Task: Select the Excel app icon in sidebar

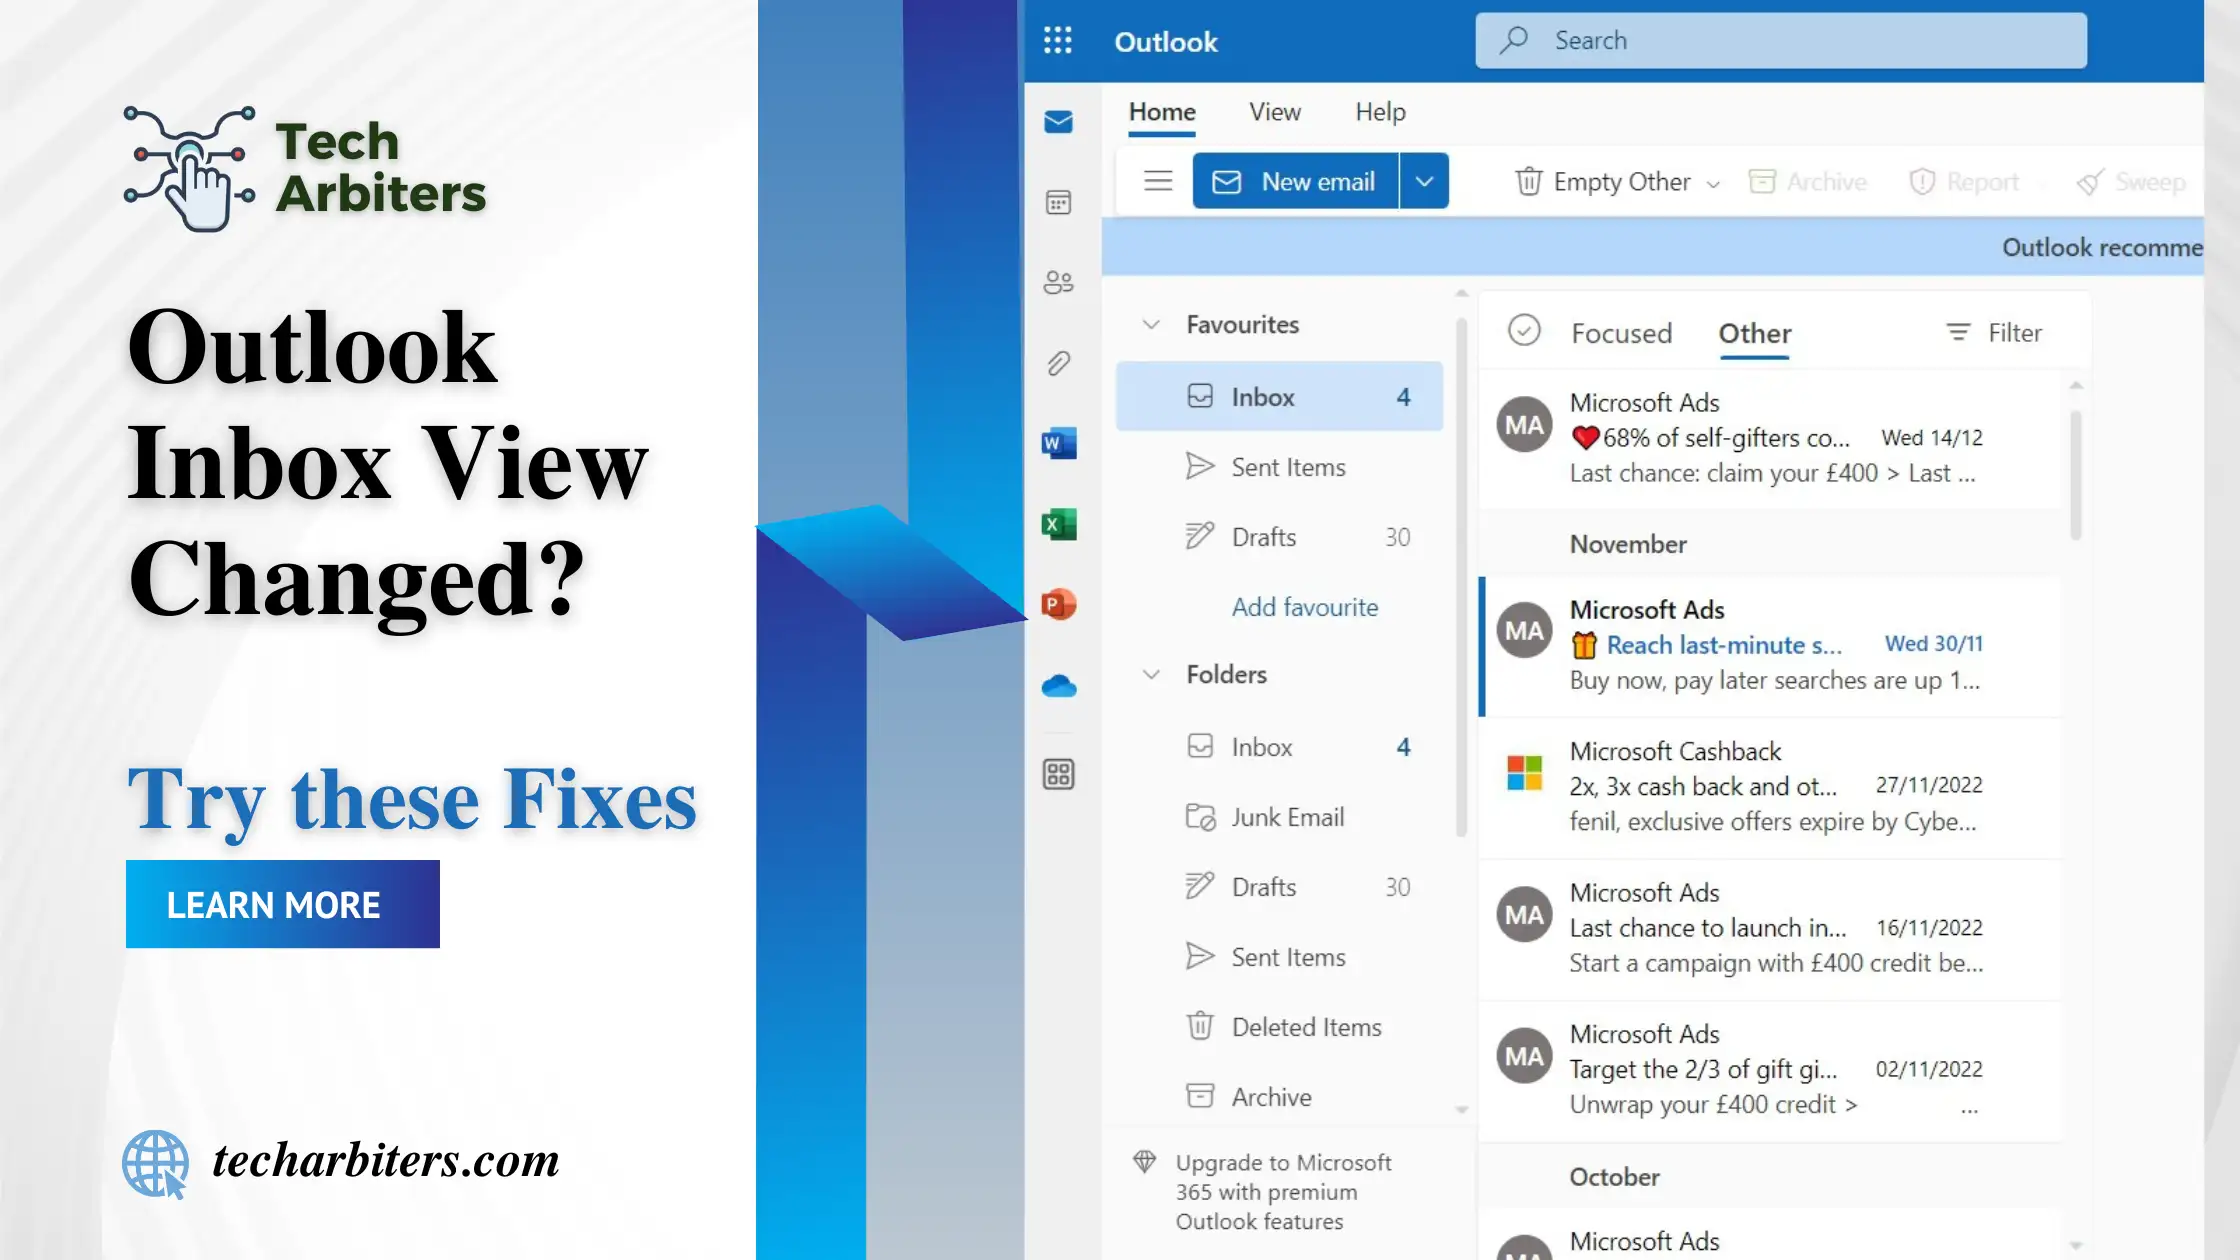Action: click(1058, 523)
